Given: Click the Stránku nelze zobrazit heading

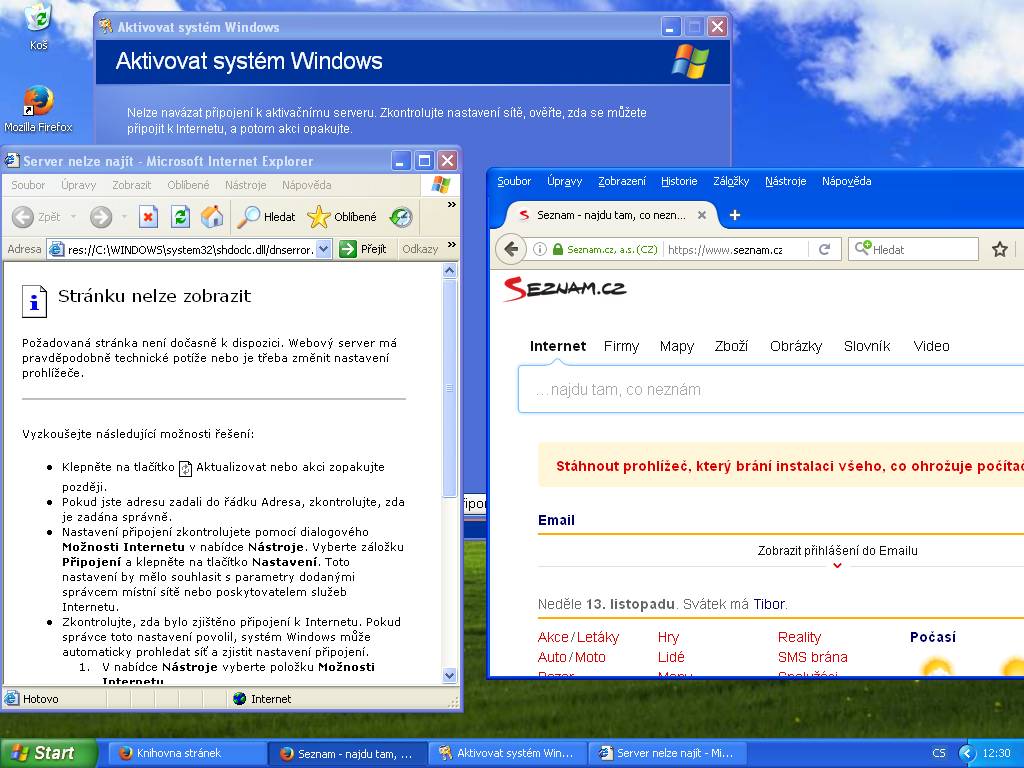Looking at the screenshot, I should [154, 296].
